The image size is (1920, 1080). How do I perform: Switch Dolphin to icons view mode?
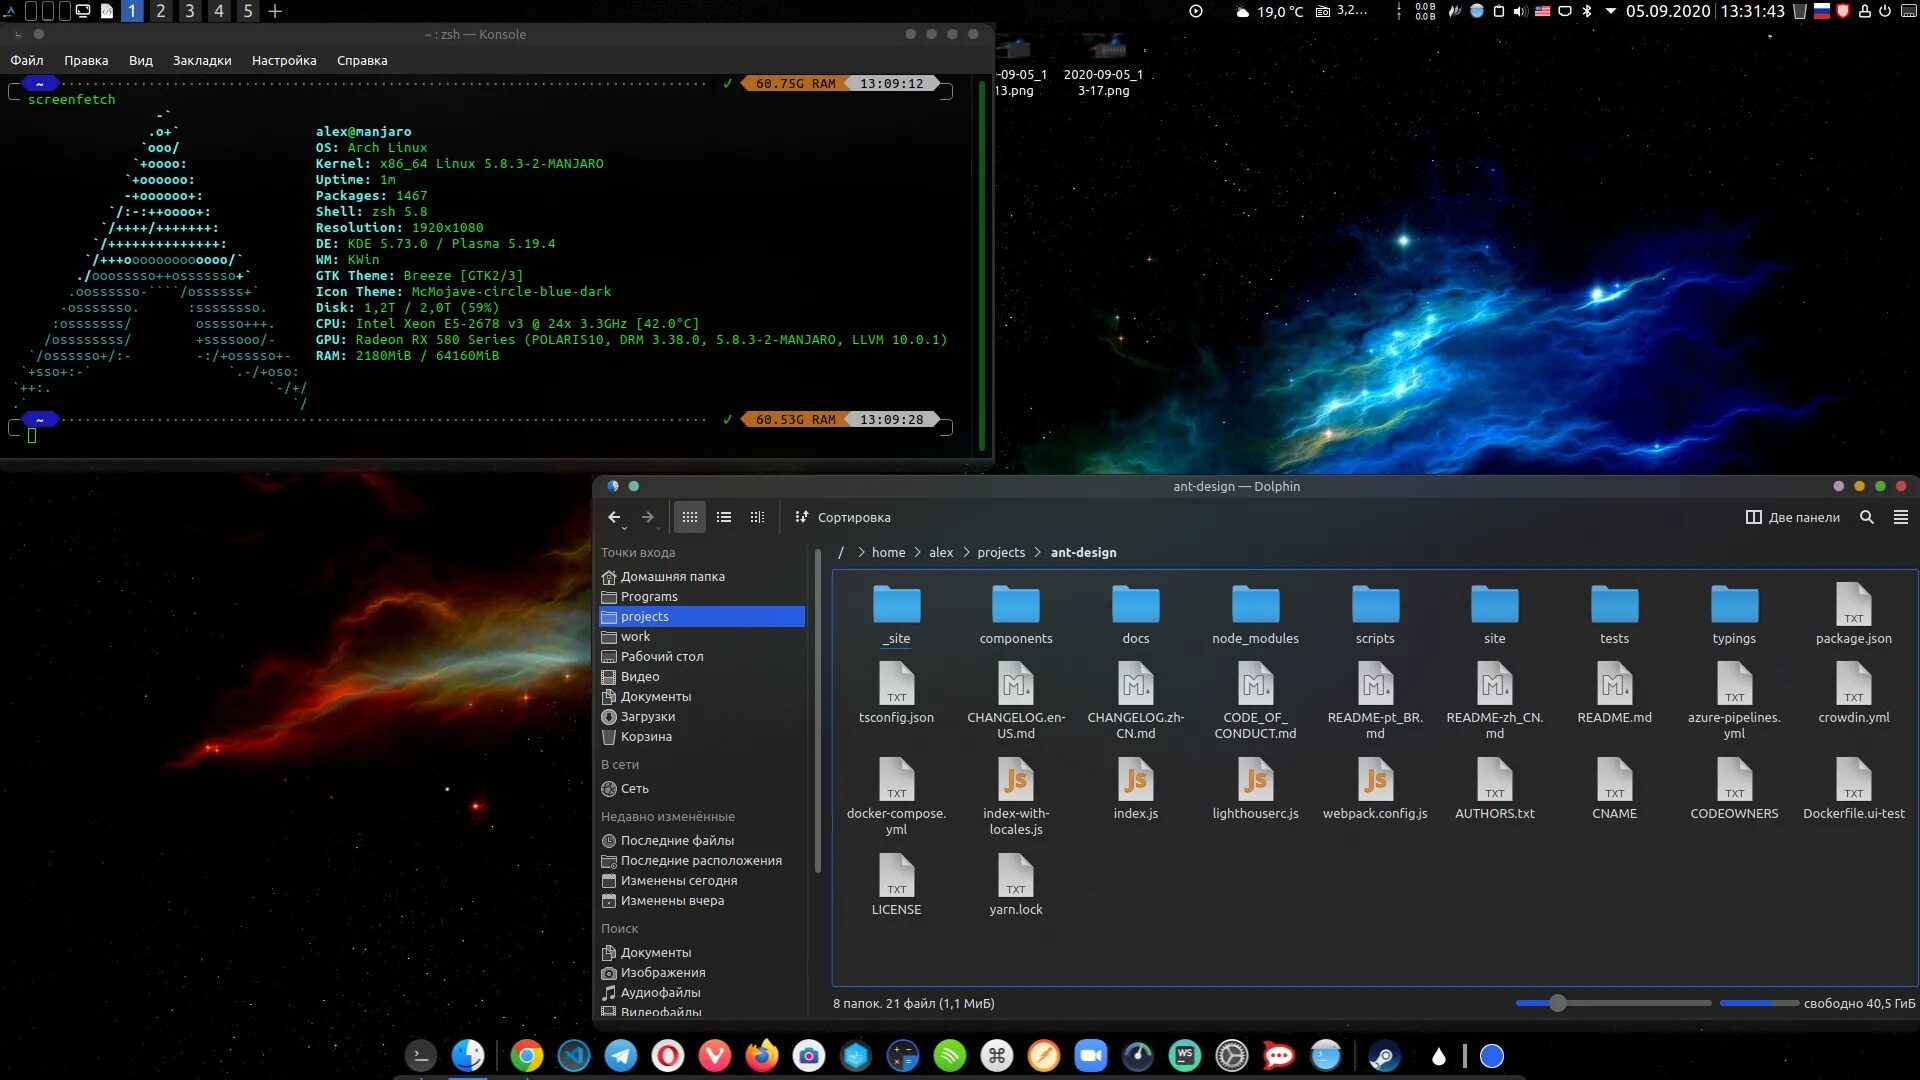coord(690,517)
